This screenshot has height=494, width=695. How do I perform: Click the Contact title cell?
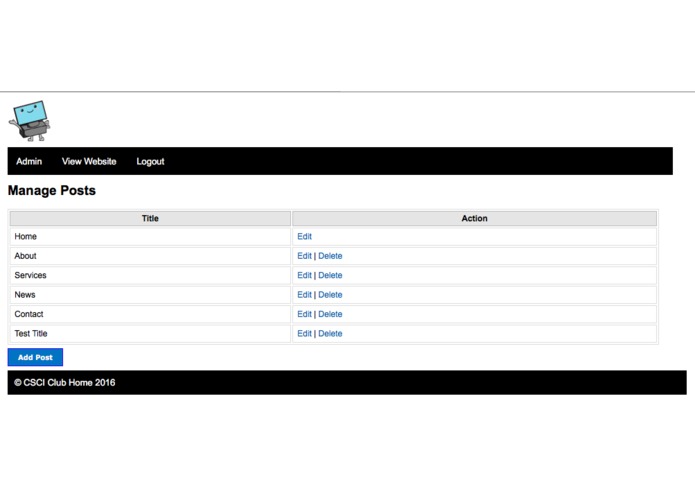[x=150, y=314]
